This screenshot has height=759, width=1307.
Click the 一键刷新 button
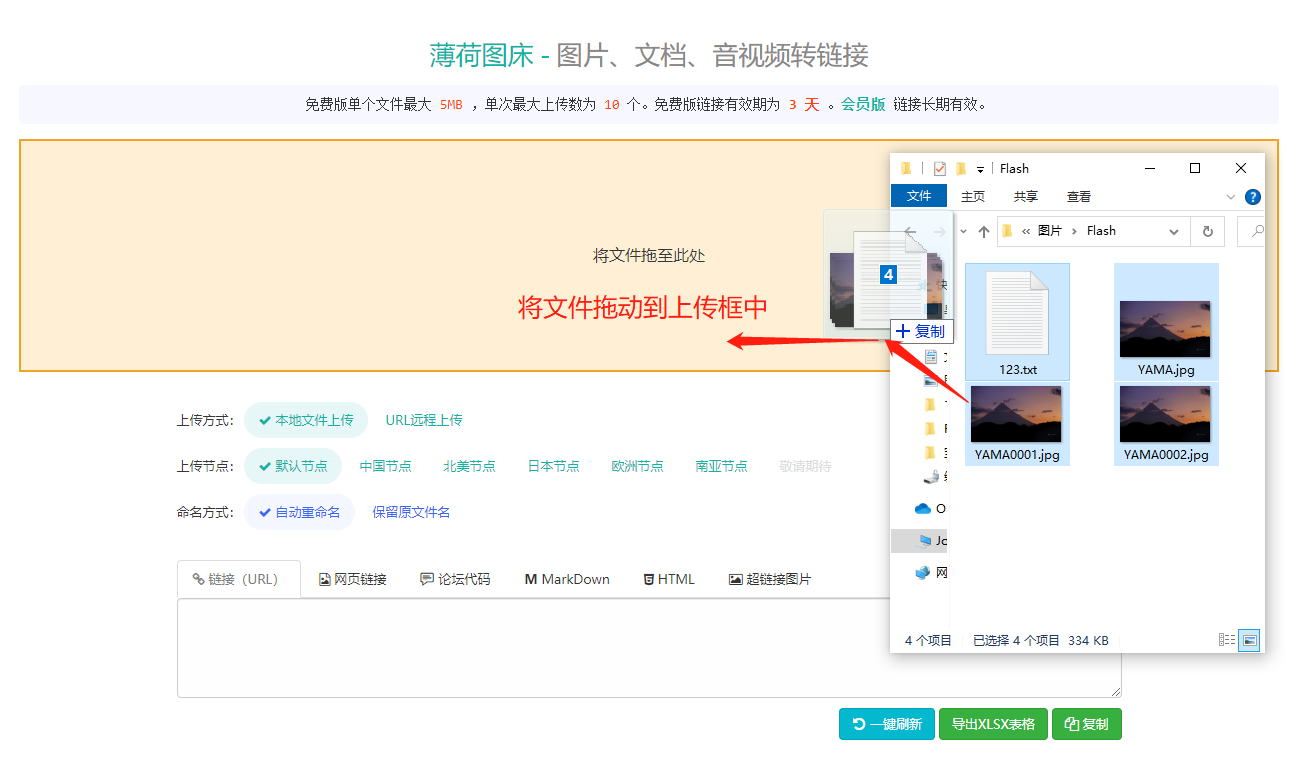[x=887, y=724]
